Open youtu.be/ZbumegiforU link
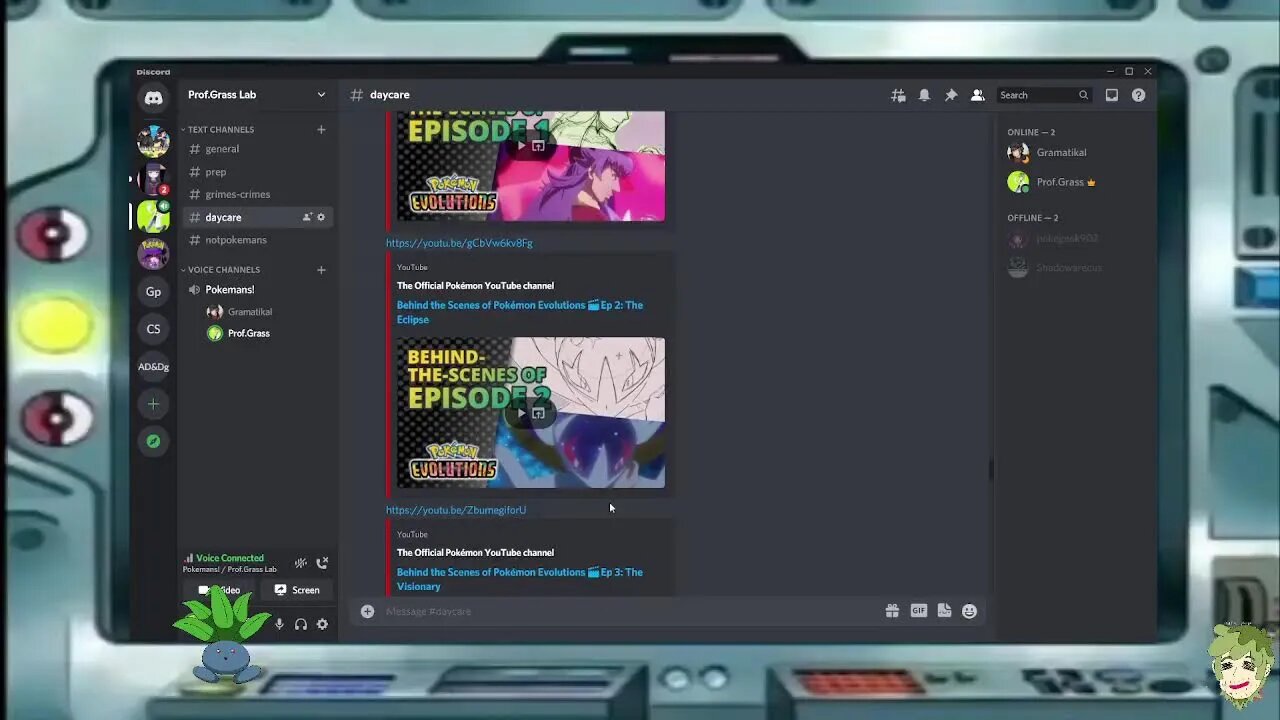This screenshot has height=720, width=1280. 456,510
